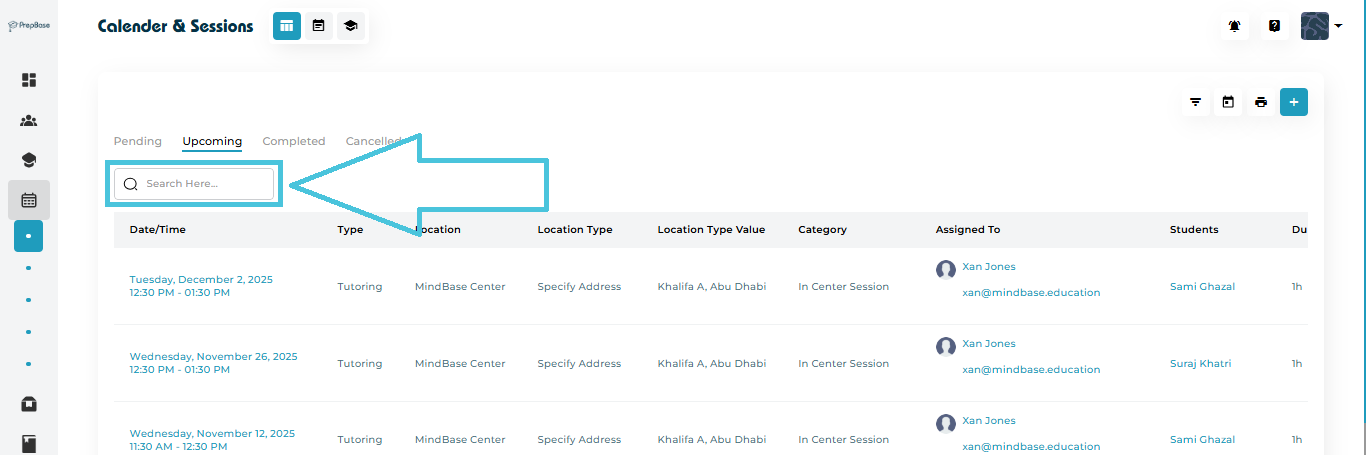Click the print icon

(1261, 102)
